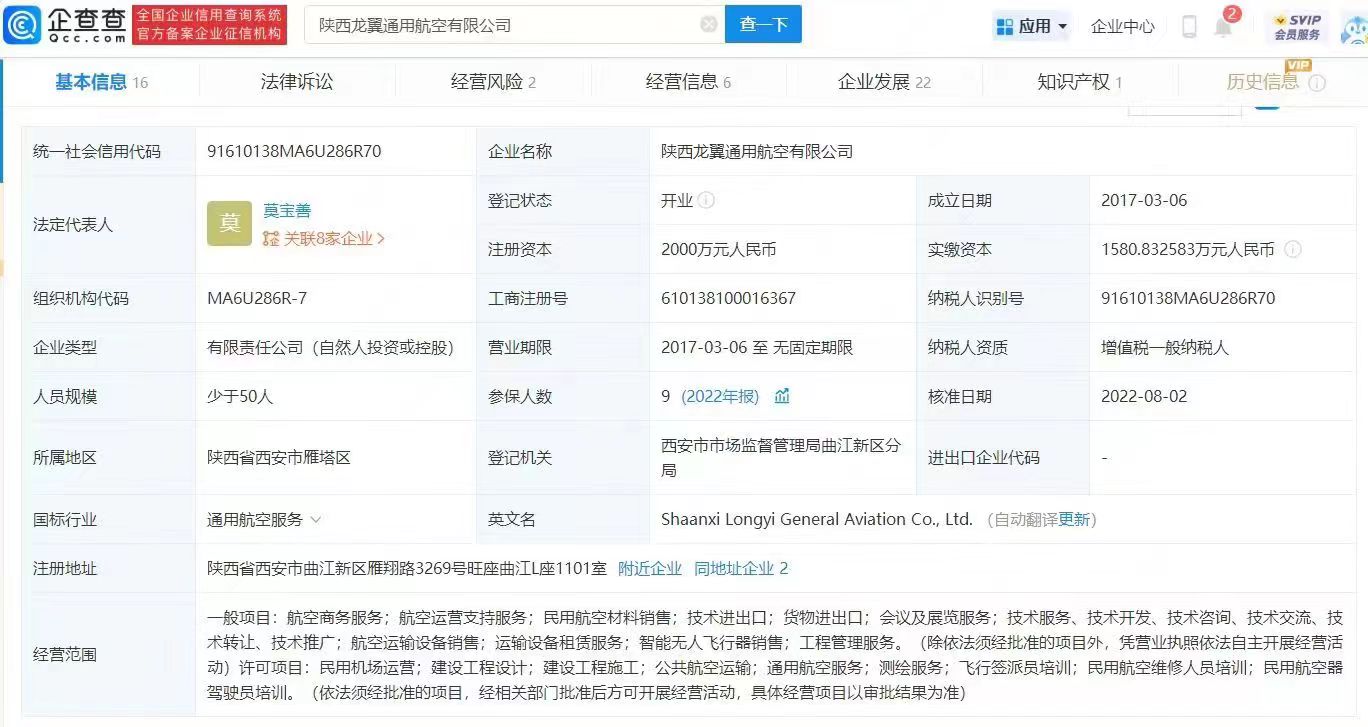
Task: Select credit code 91610138MA6U286R70 text
Action: 294,151
